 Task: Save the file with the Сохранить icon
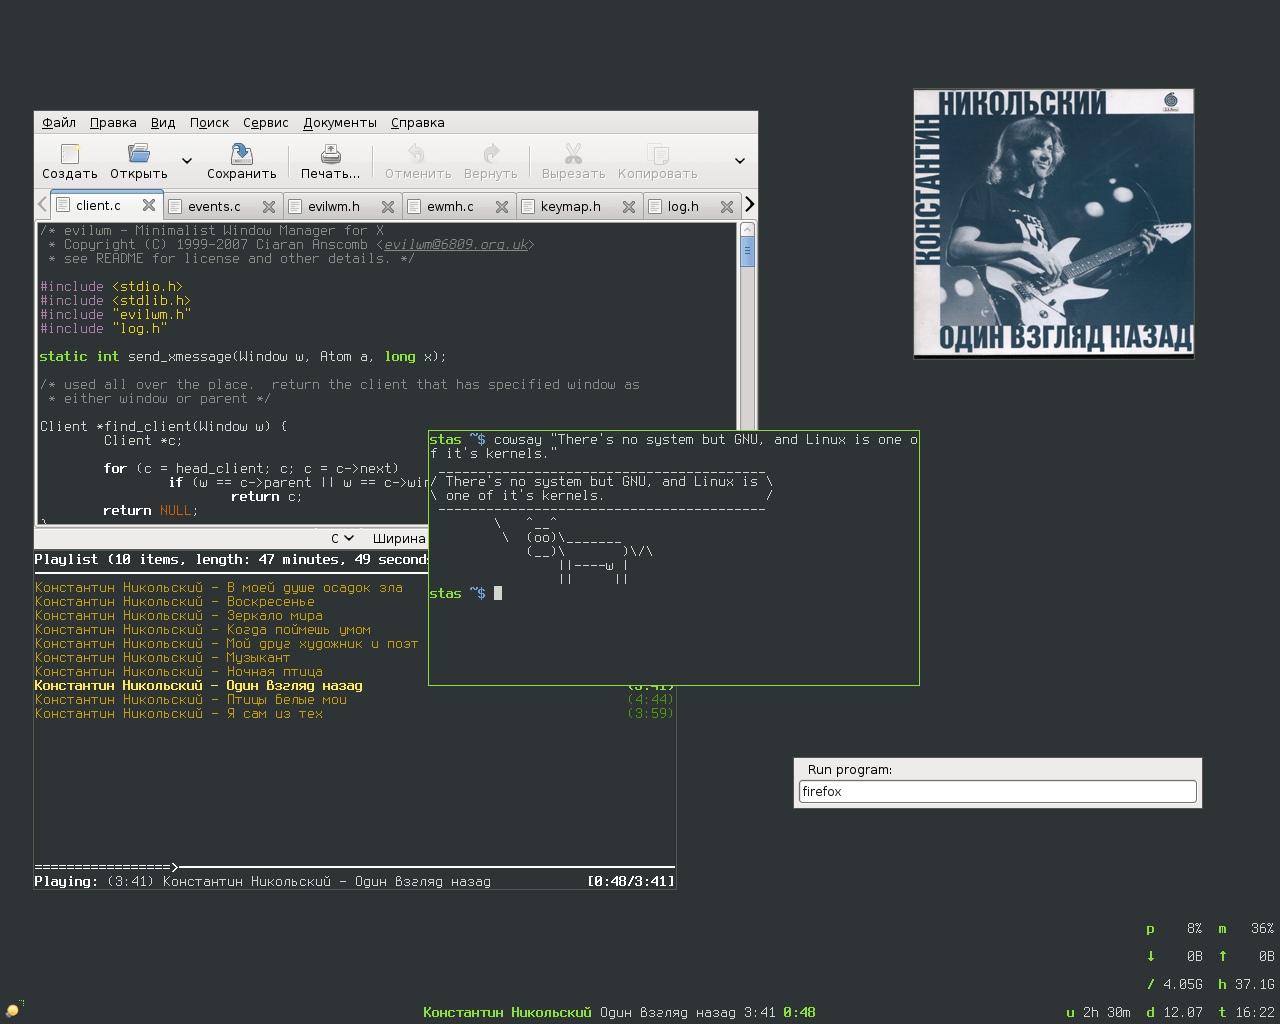tap(241, 154)
